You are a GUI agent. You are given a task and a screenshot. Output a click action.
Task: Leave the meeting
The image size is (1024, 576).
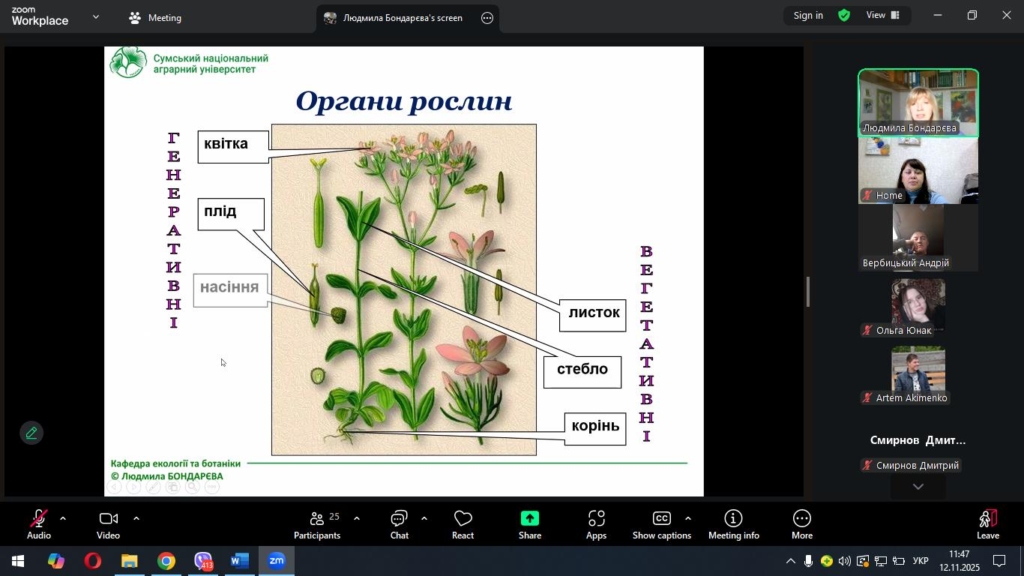click(987, 524)
